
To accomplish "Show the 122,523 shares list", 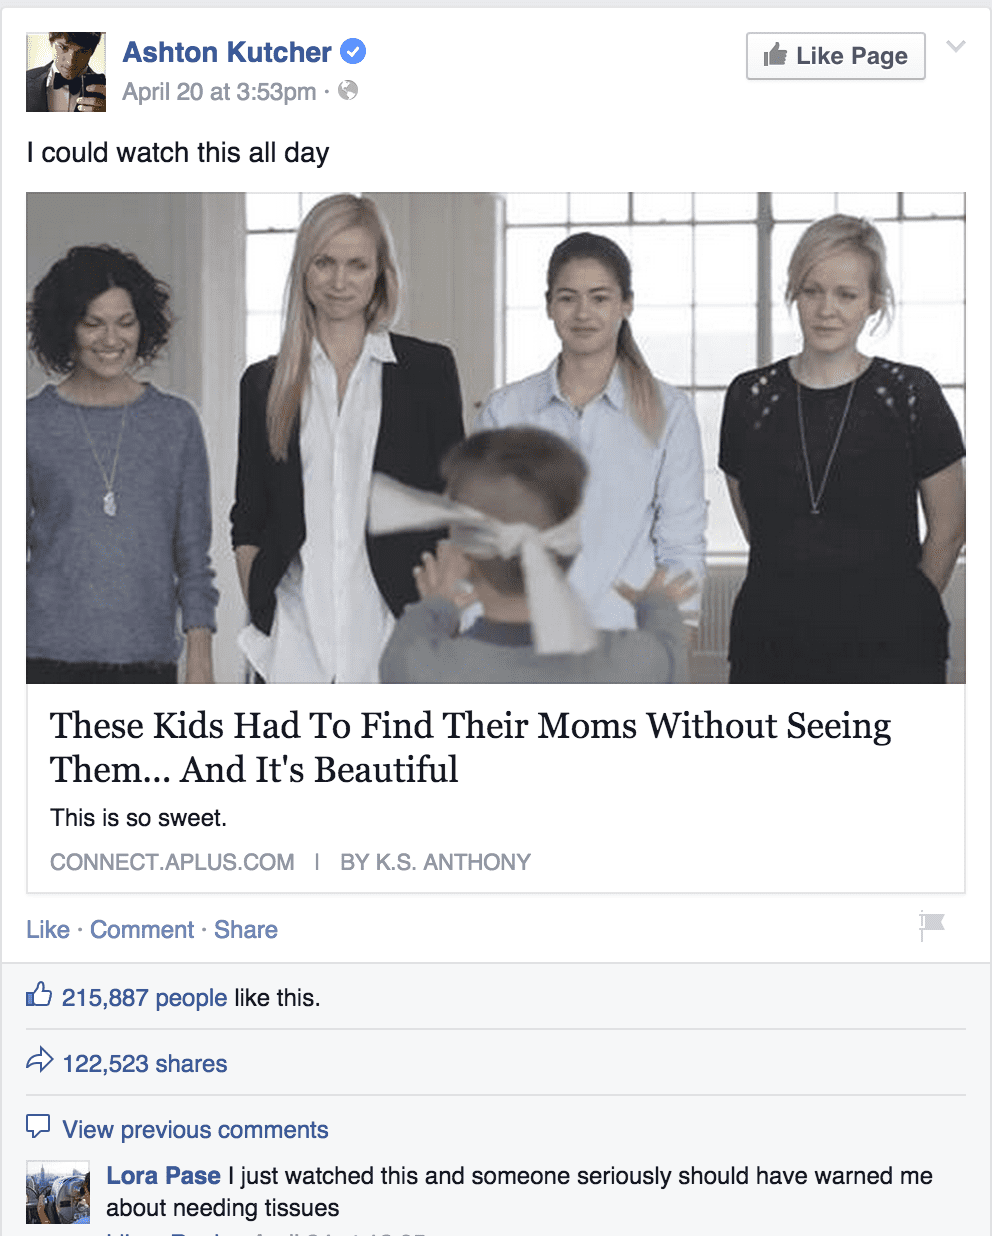I will click(145, 1064).
